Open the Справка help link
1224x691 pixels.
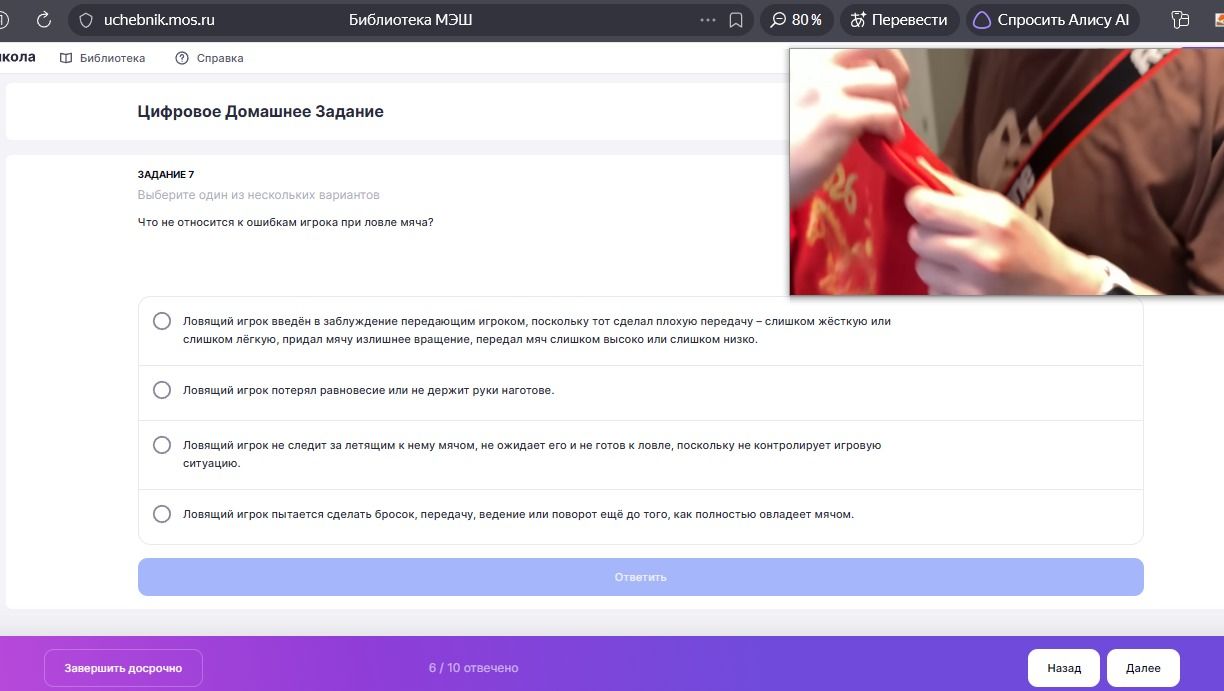[209, 58]
